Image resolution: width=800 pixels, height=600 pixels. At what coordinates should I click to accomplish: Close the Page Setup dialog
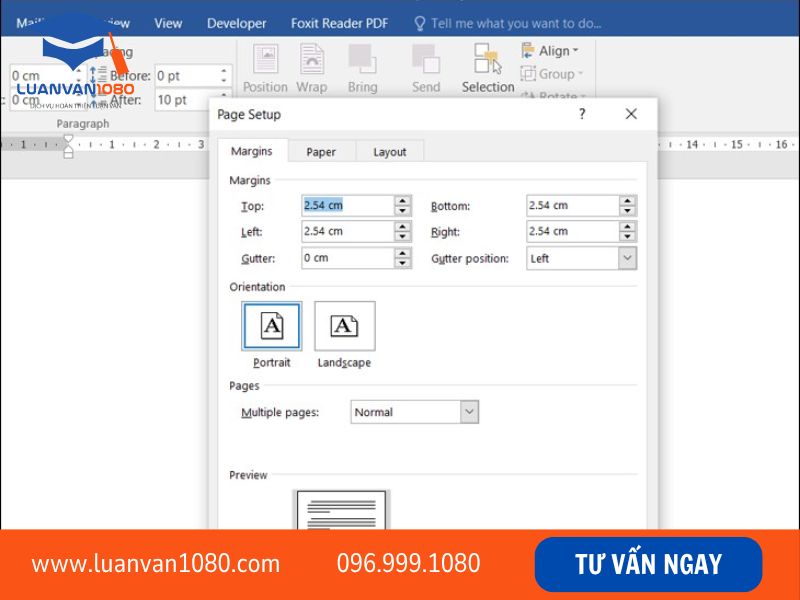[631, 114]
